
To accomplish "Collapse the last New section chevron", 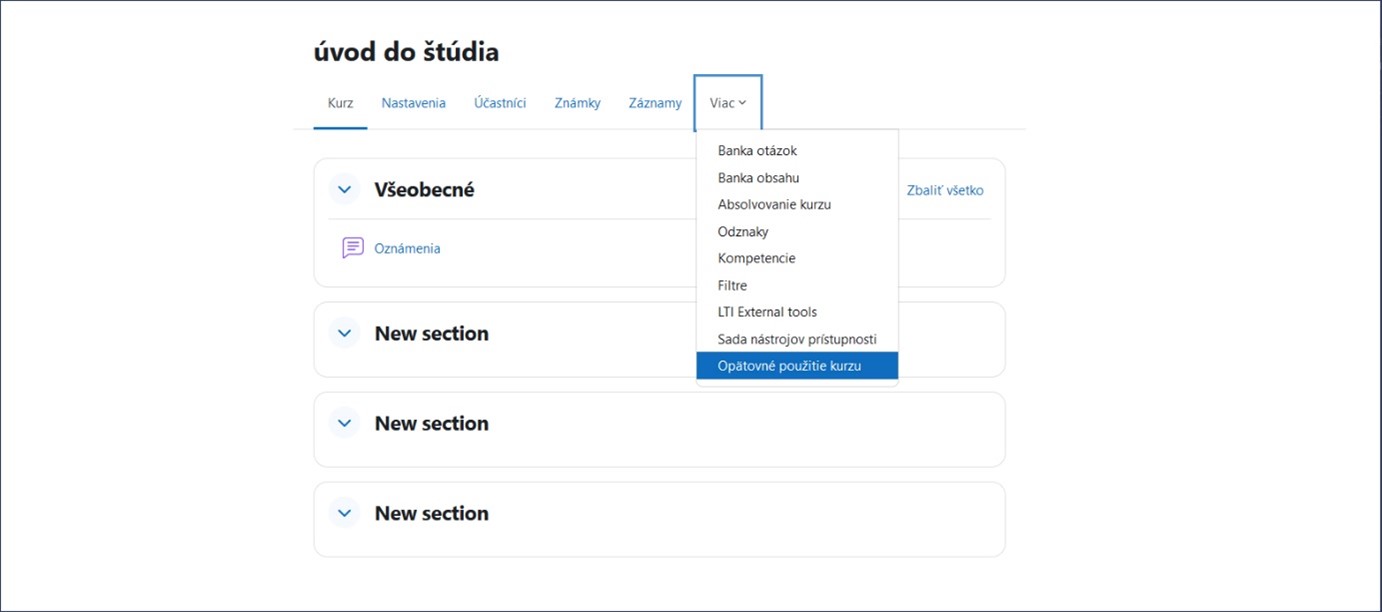I will [x=345, y=513].
